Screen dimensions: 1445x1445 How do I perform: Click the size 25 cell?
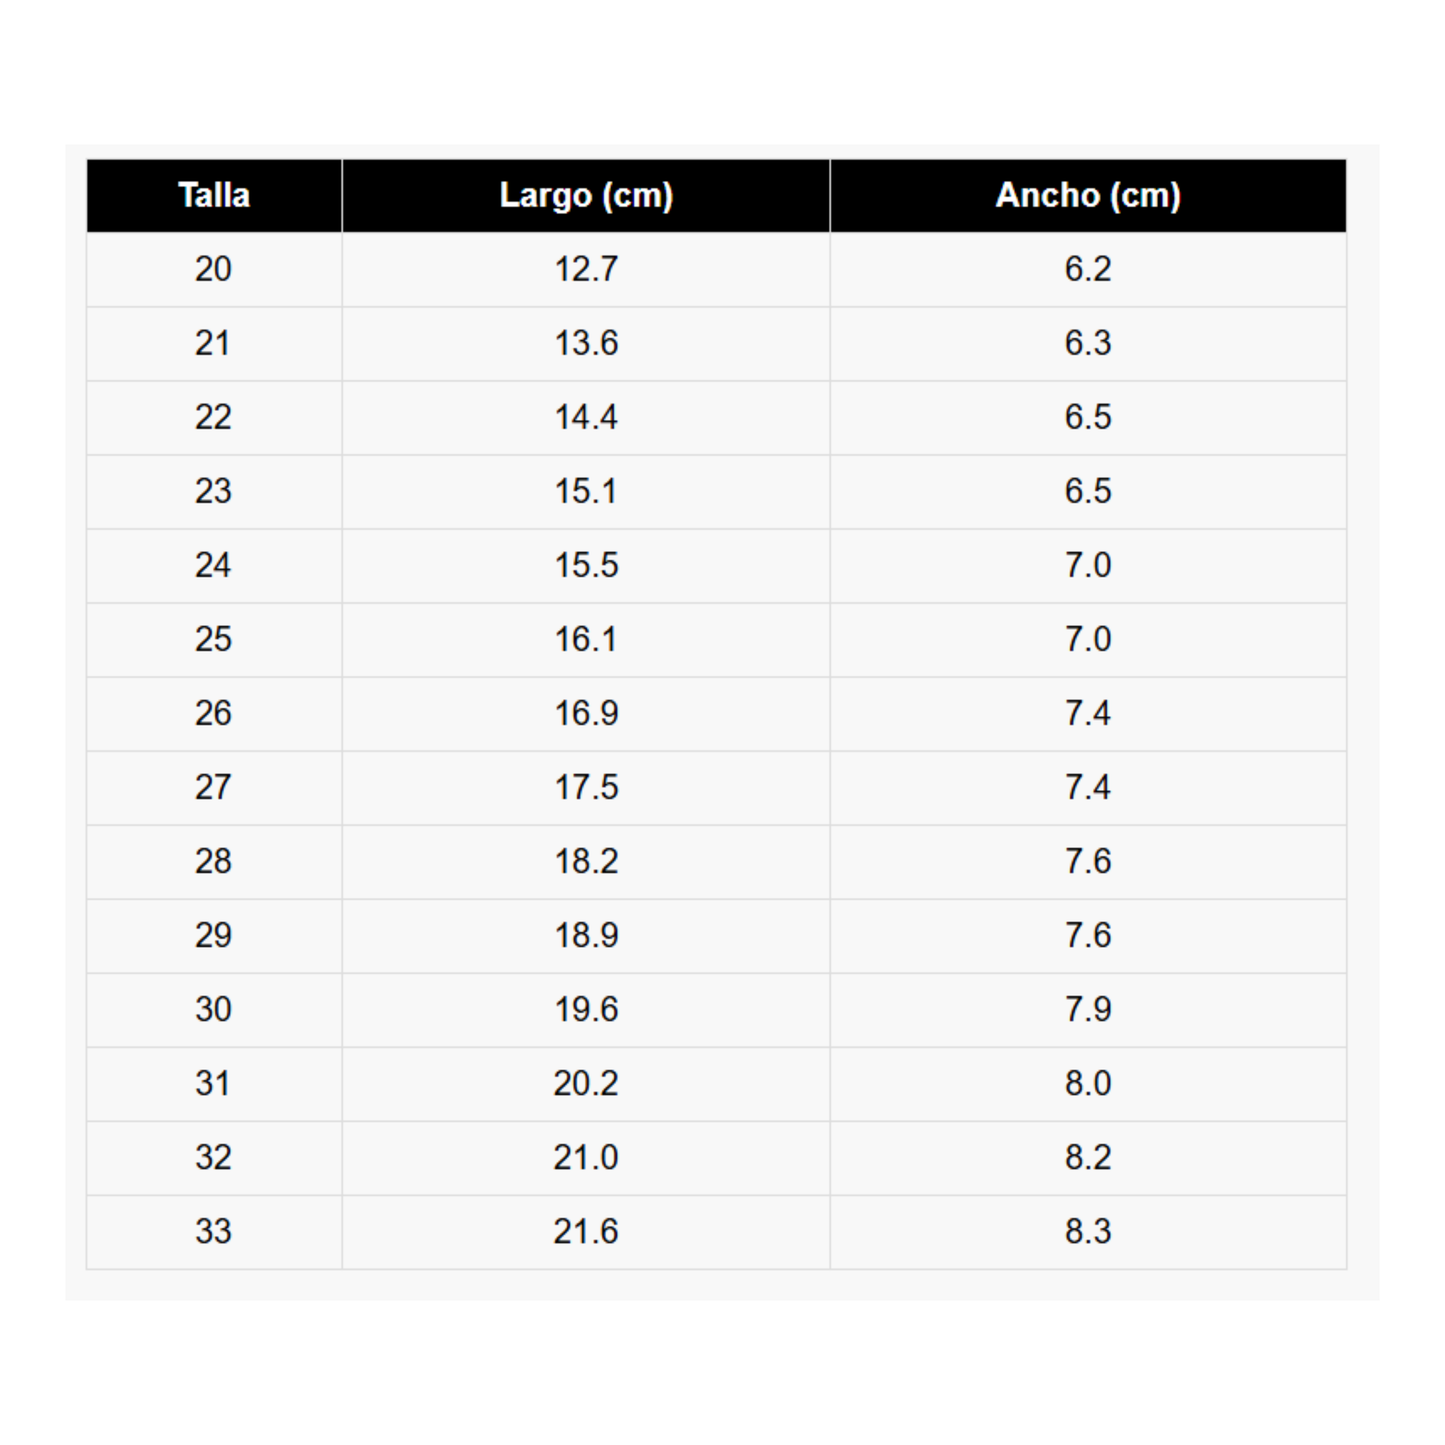[x=214, y=640]
